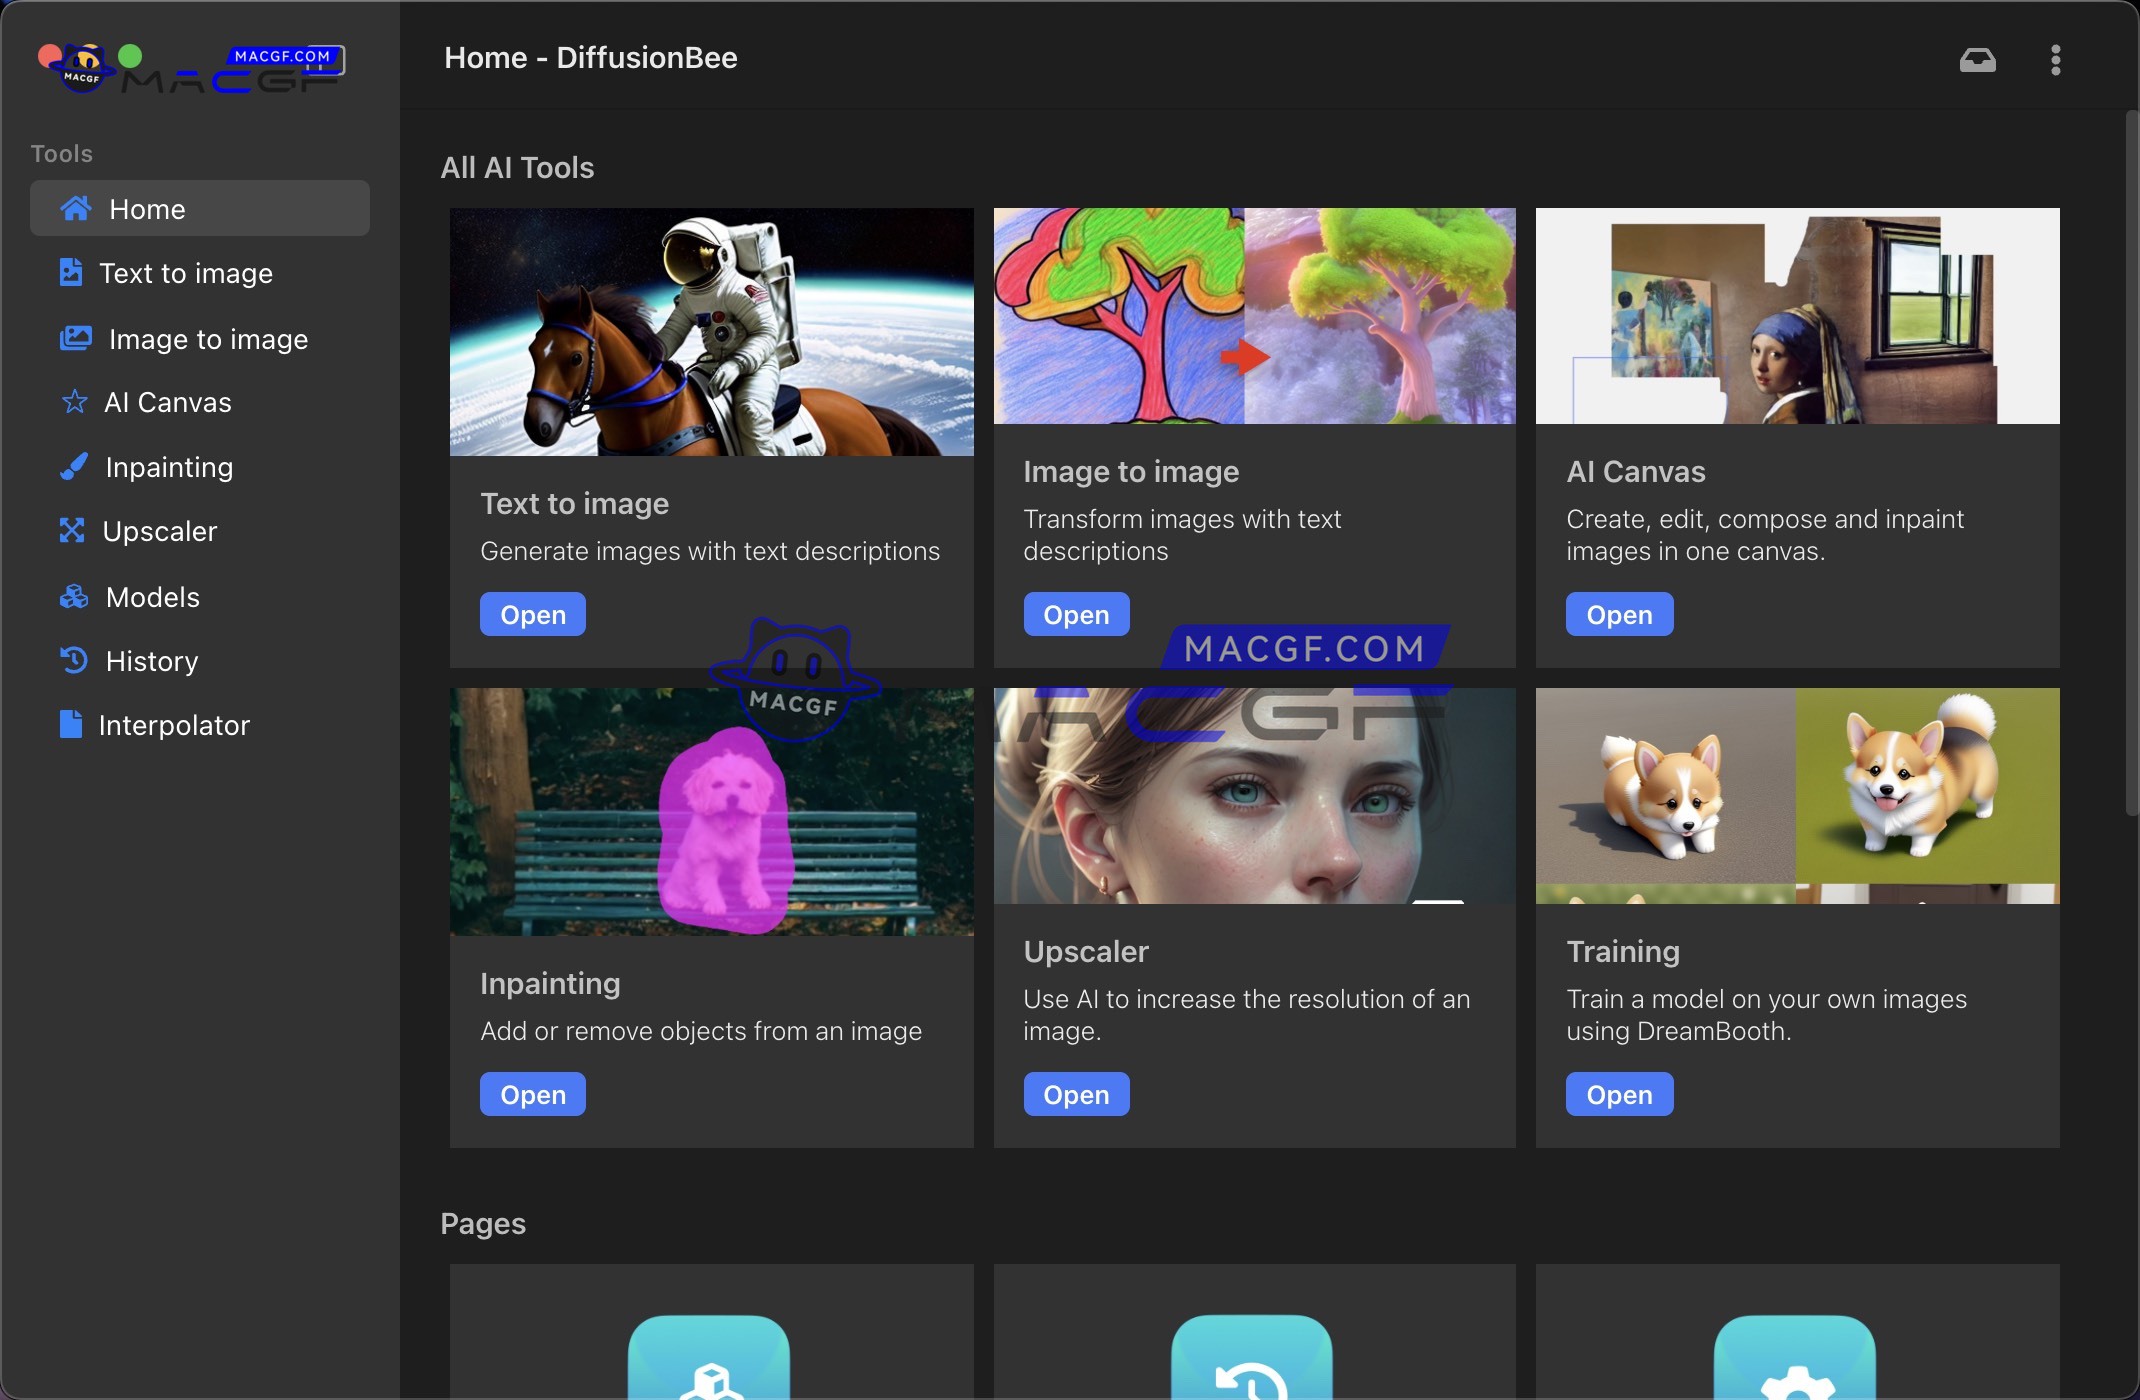Go to the Interpolator sidebar item
The image size is (2140, 1400).
click(174, 725)
